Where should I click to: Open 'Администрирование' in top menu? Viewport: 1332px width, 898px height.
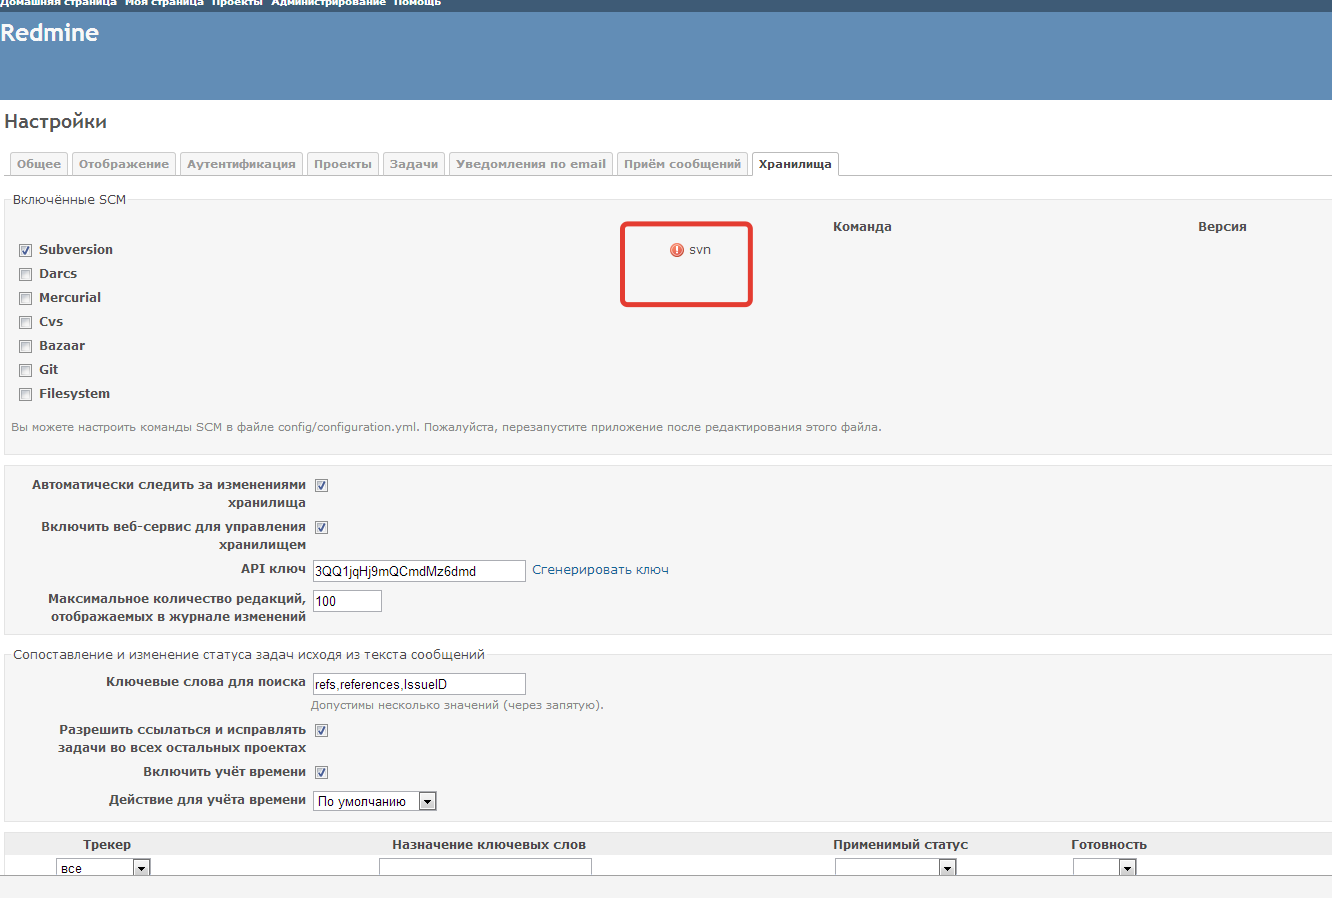(x=328, y=4)
